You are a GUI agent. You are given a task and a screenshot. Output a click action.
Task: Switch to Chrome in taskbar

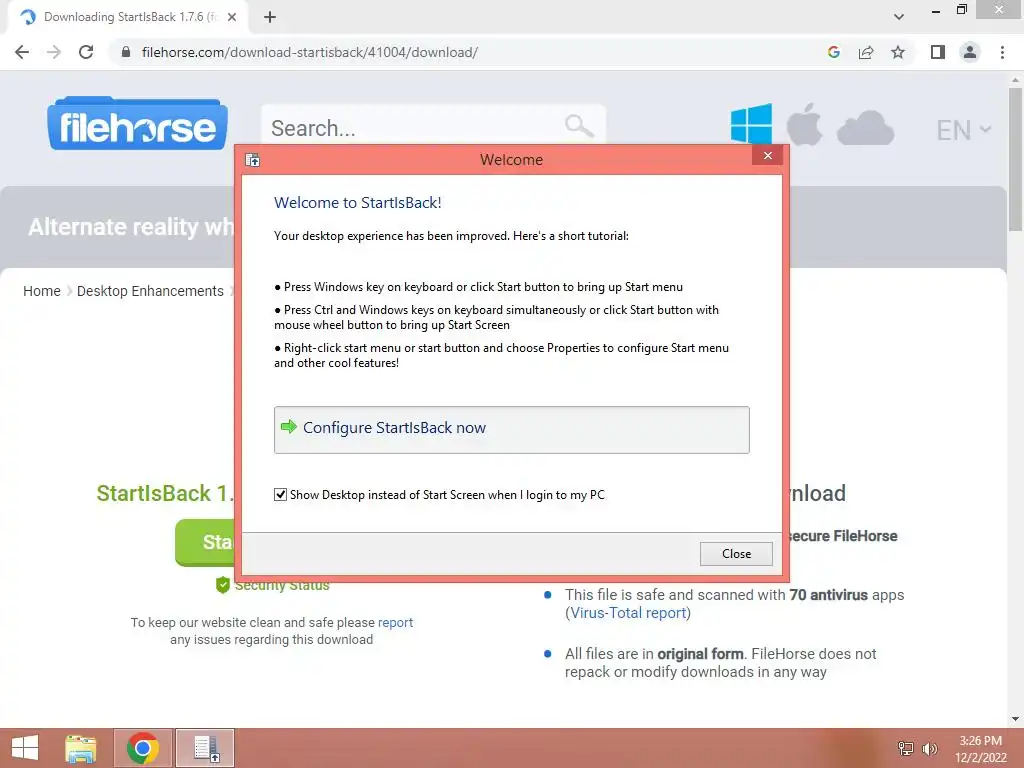[x=143, y=748]
